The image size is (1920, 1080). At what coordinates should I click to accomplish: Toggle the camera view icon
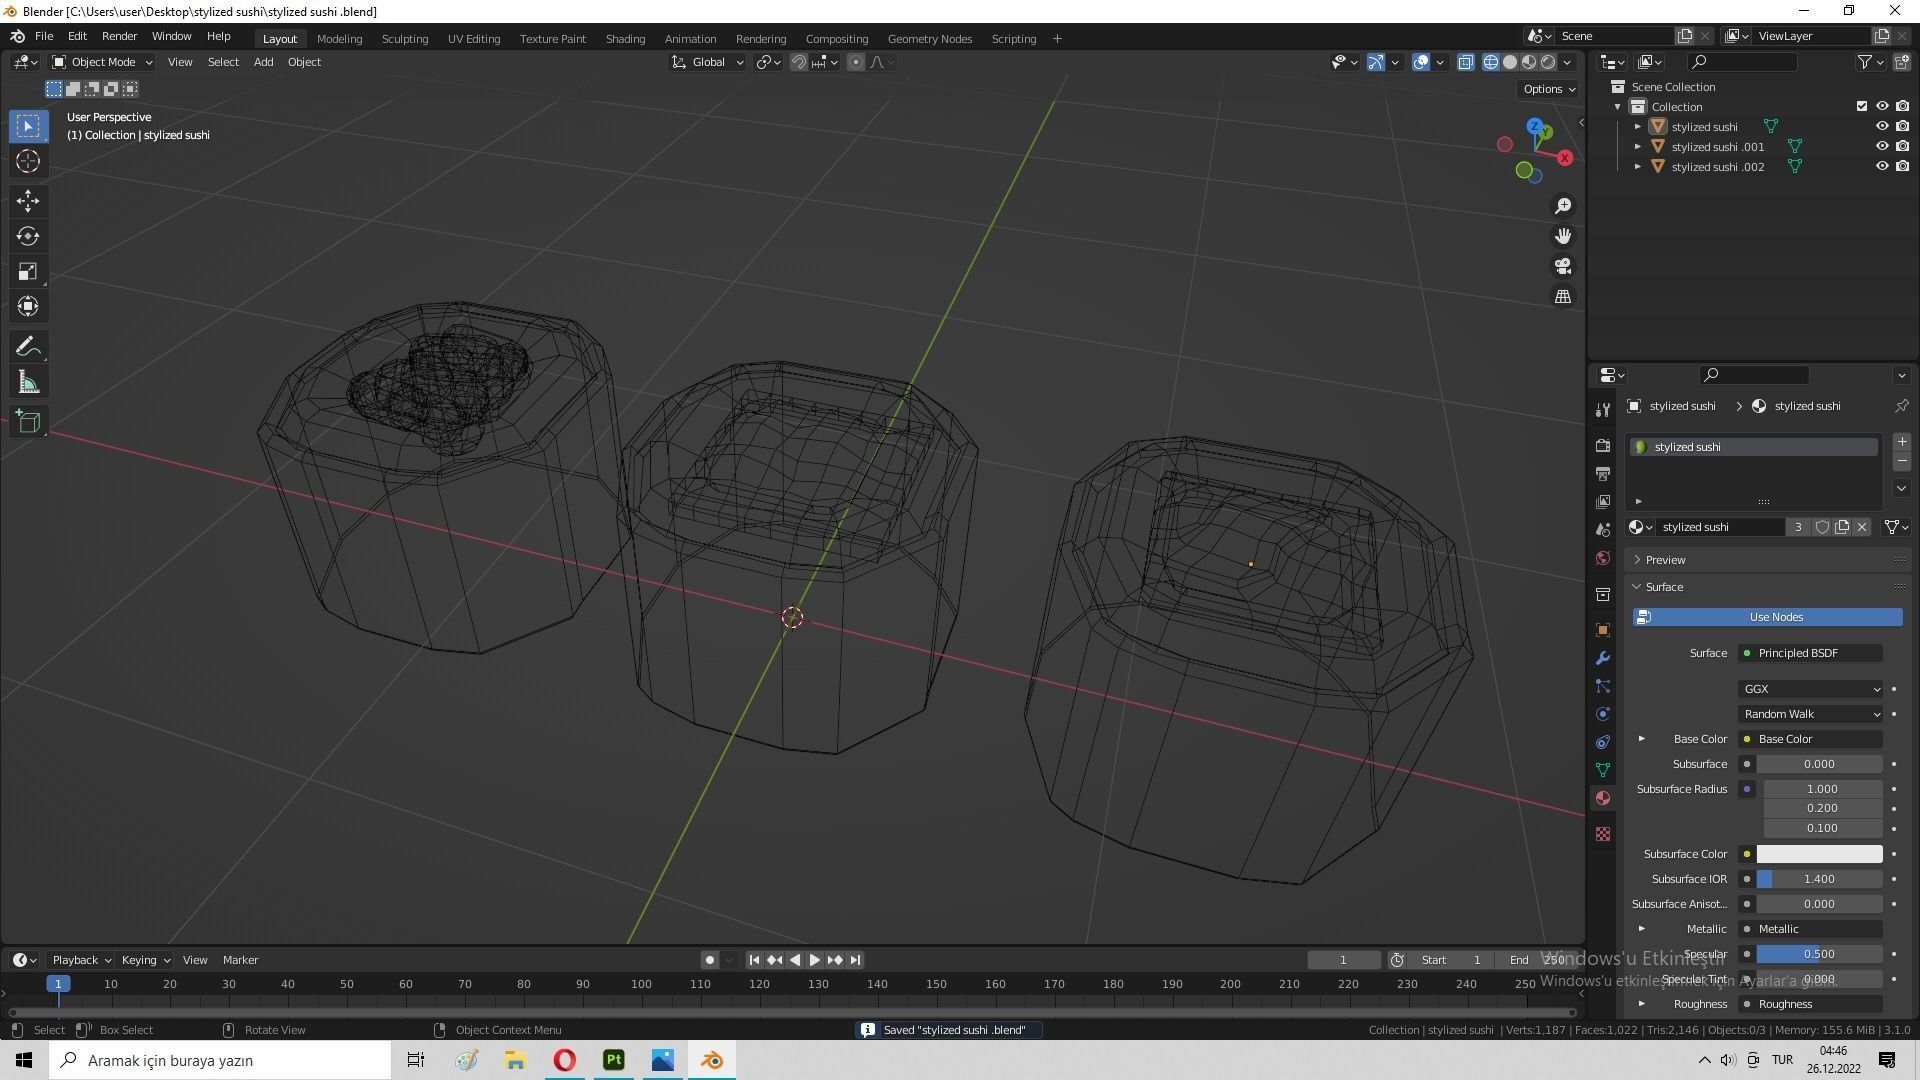tap(1562, 267)
